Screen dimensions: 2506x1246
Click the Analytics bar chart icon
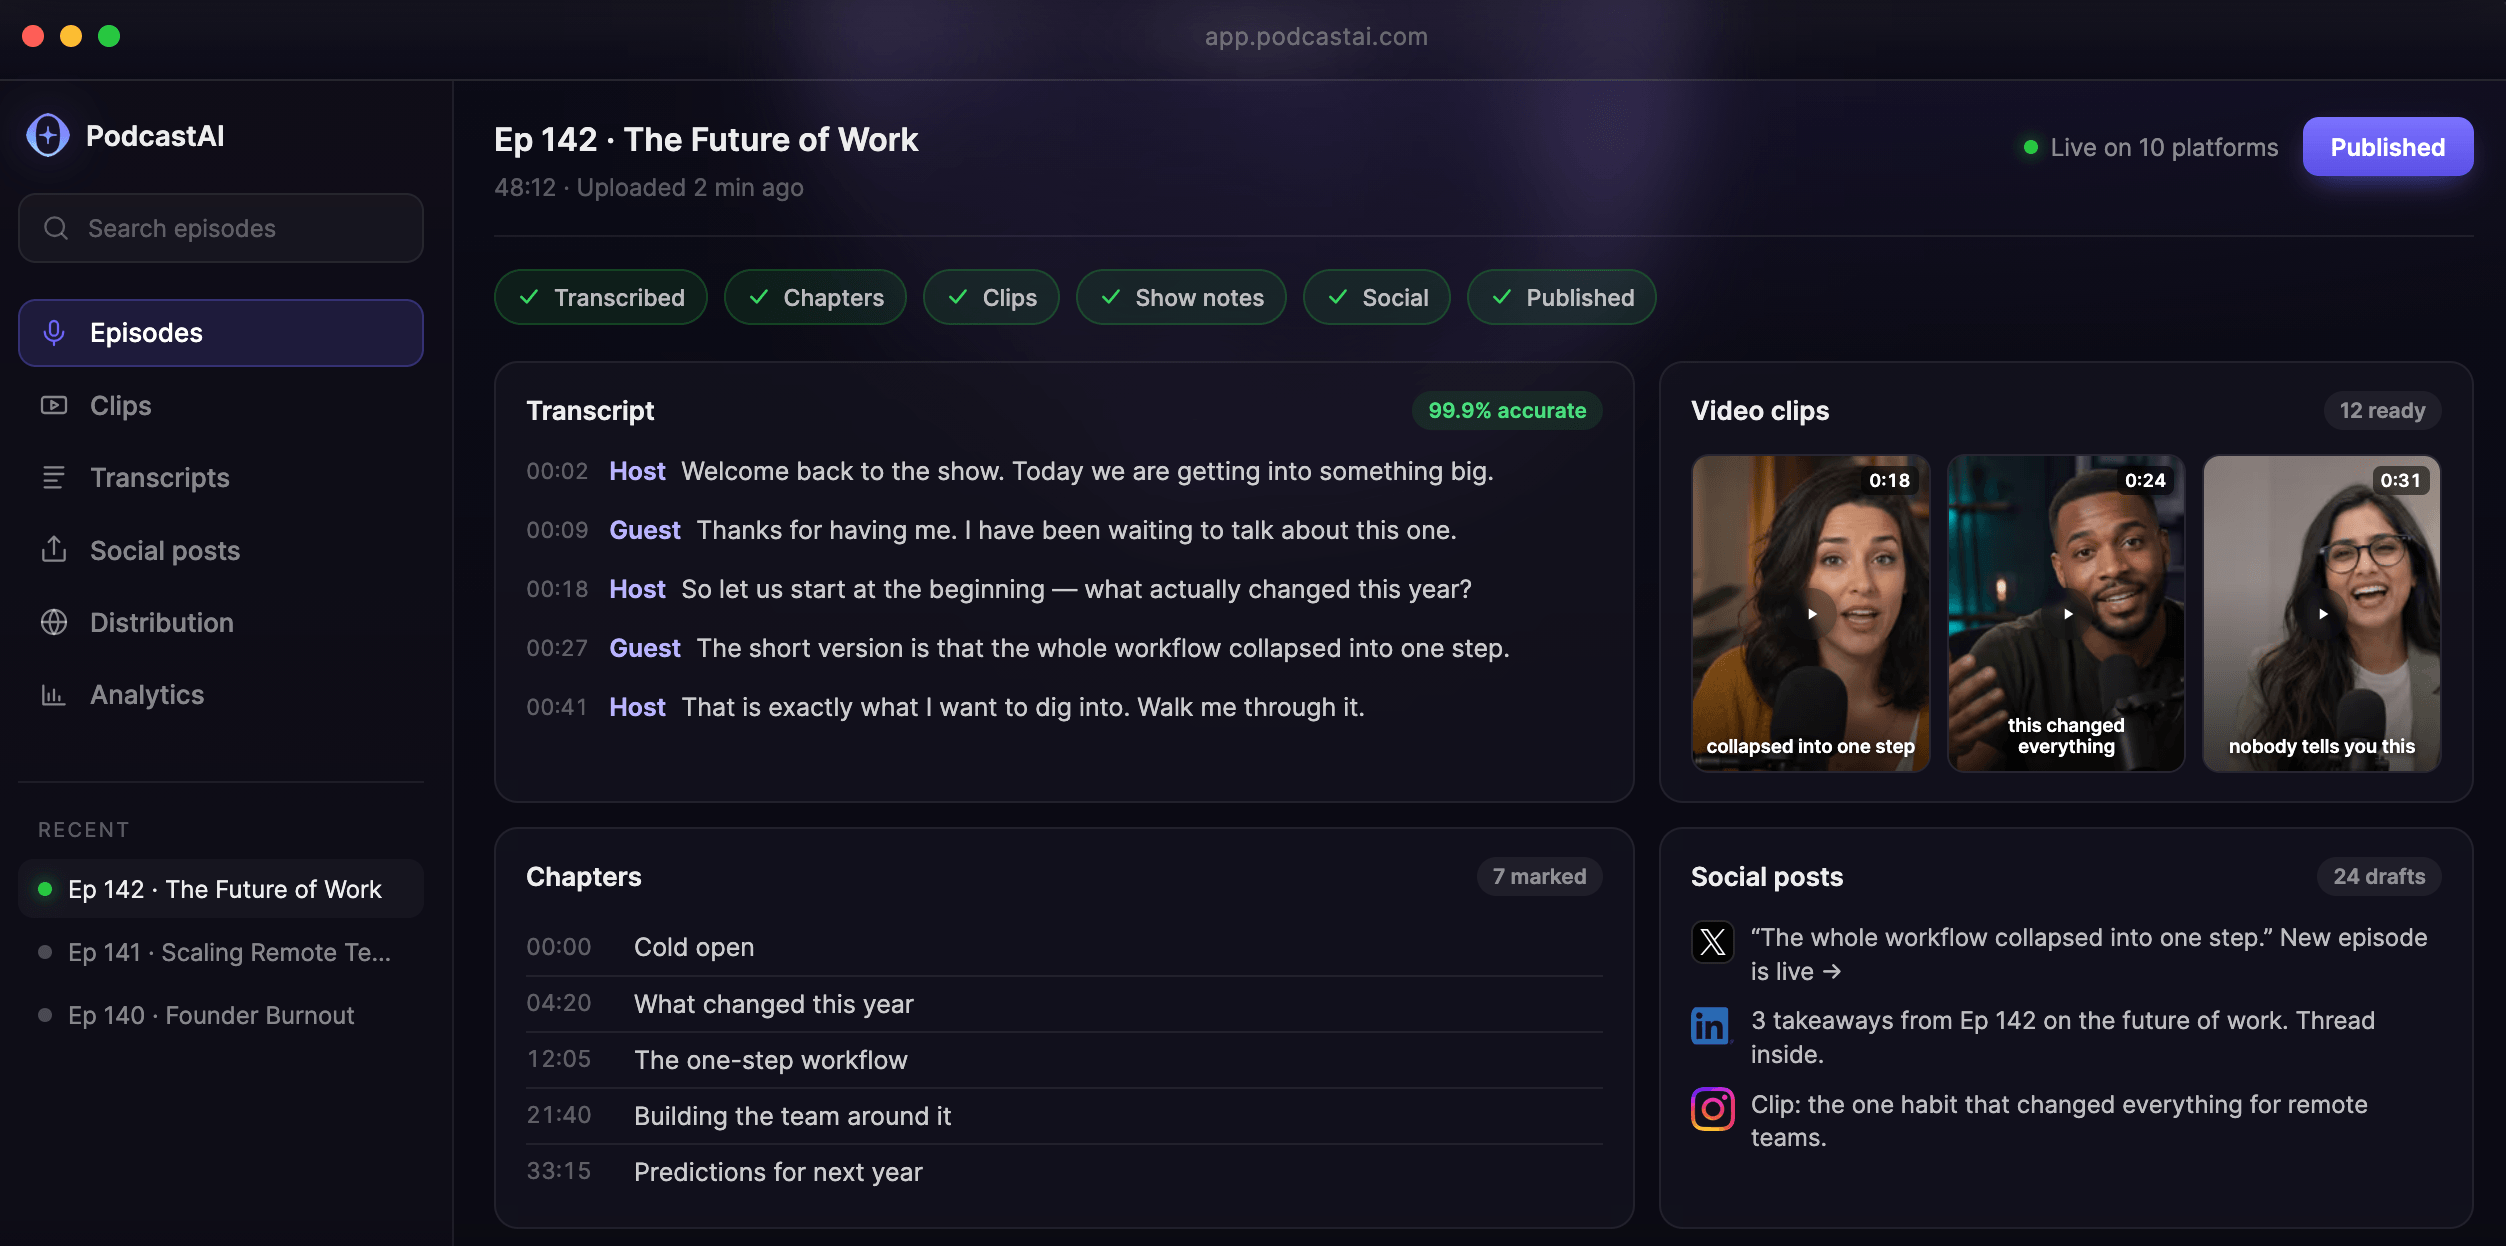click(54, 694)
